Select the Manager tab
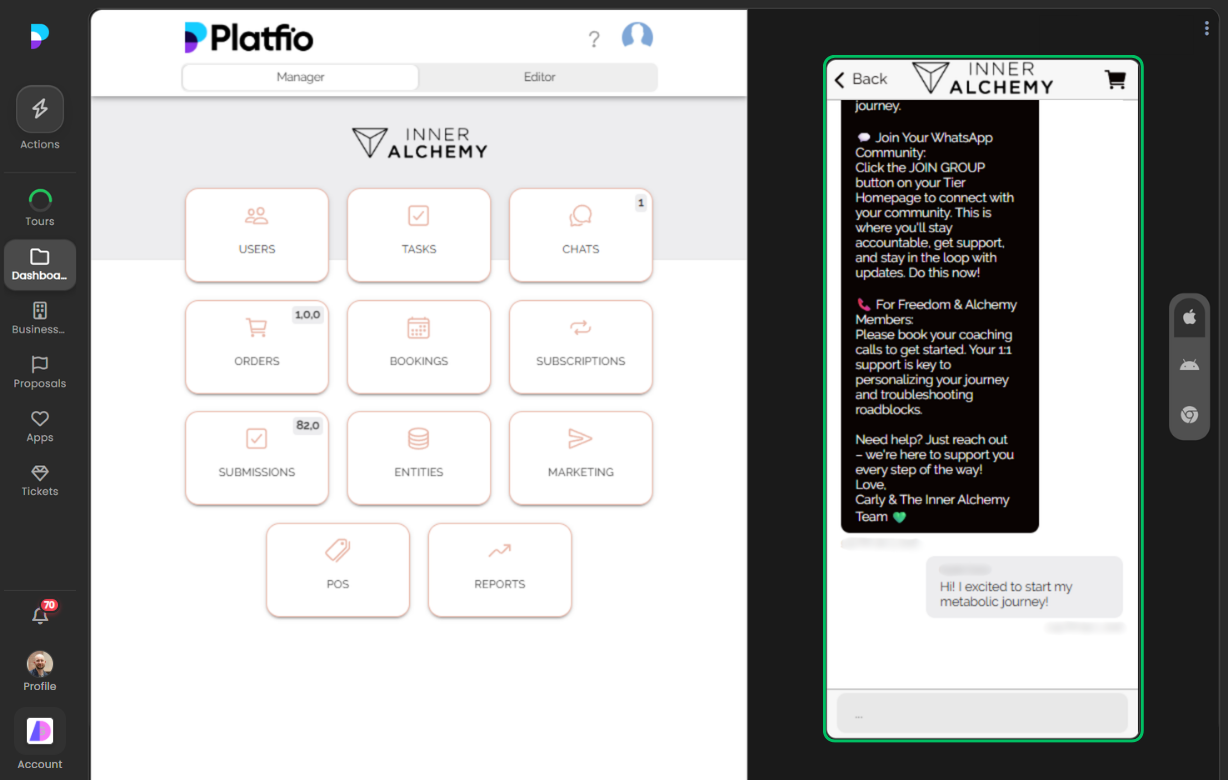This screenshot has width=1228, height=780. coord(299,76)
